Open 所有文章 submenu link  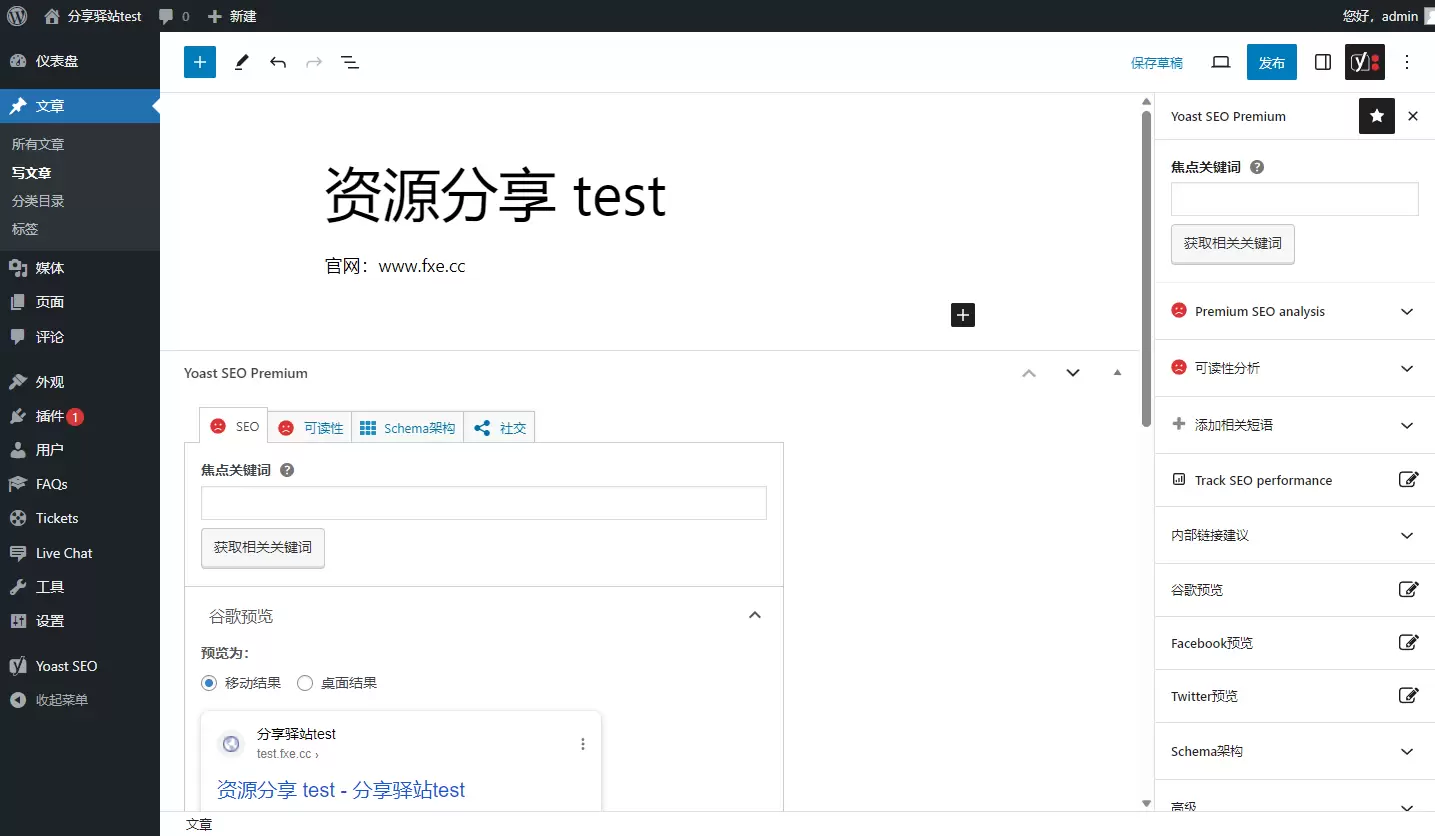(38, 144)
